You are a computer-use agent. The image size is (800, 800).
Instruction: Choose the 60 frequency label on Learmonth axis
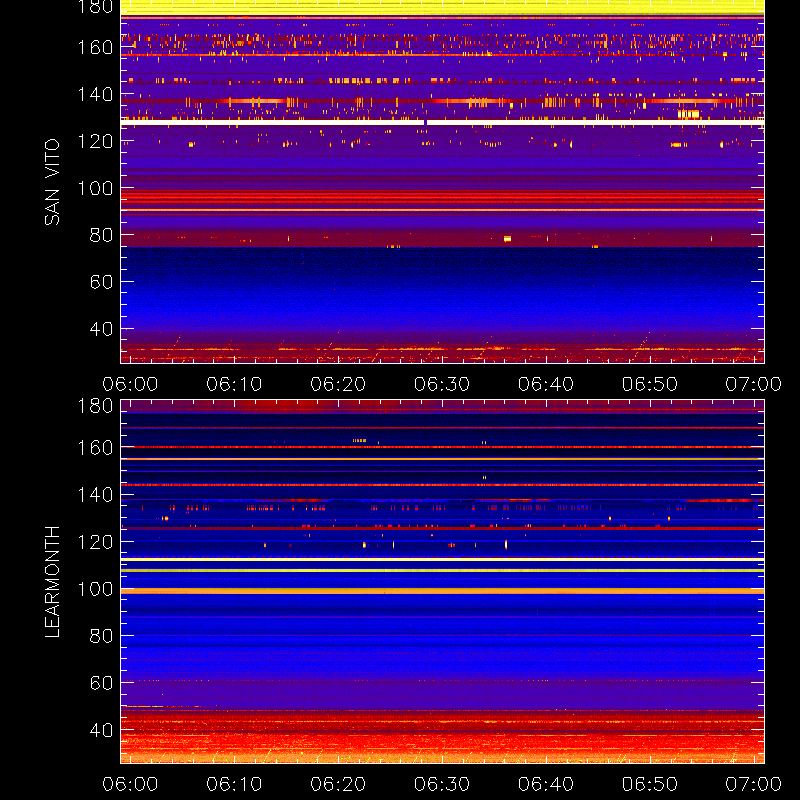(x=101, y=683)
